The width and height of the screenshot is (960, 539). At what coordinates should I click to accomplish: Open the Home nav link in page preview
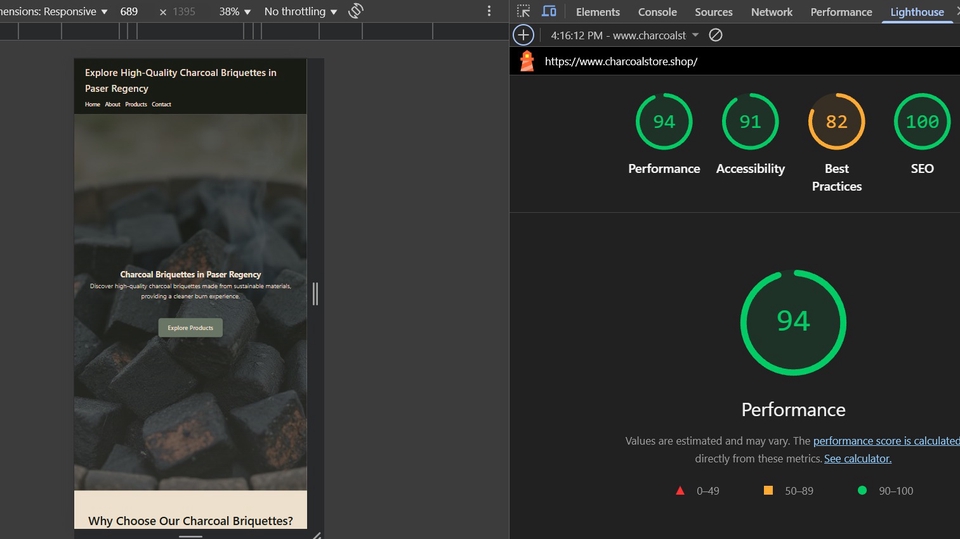pyautogui.click(x=92, y=104)
